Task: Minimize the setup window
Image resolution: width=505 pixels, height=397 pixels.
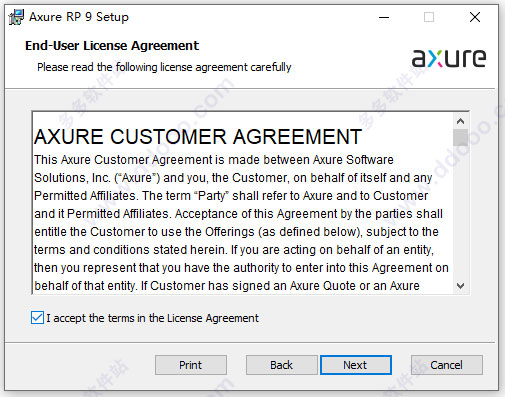Action: point(384,17)
